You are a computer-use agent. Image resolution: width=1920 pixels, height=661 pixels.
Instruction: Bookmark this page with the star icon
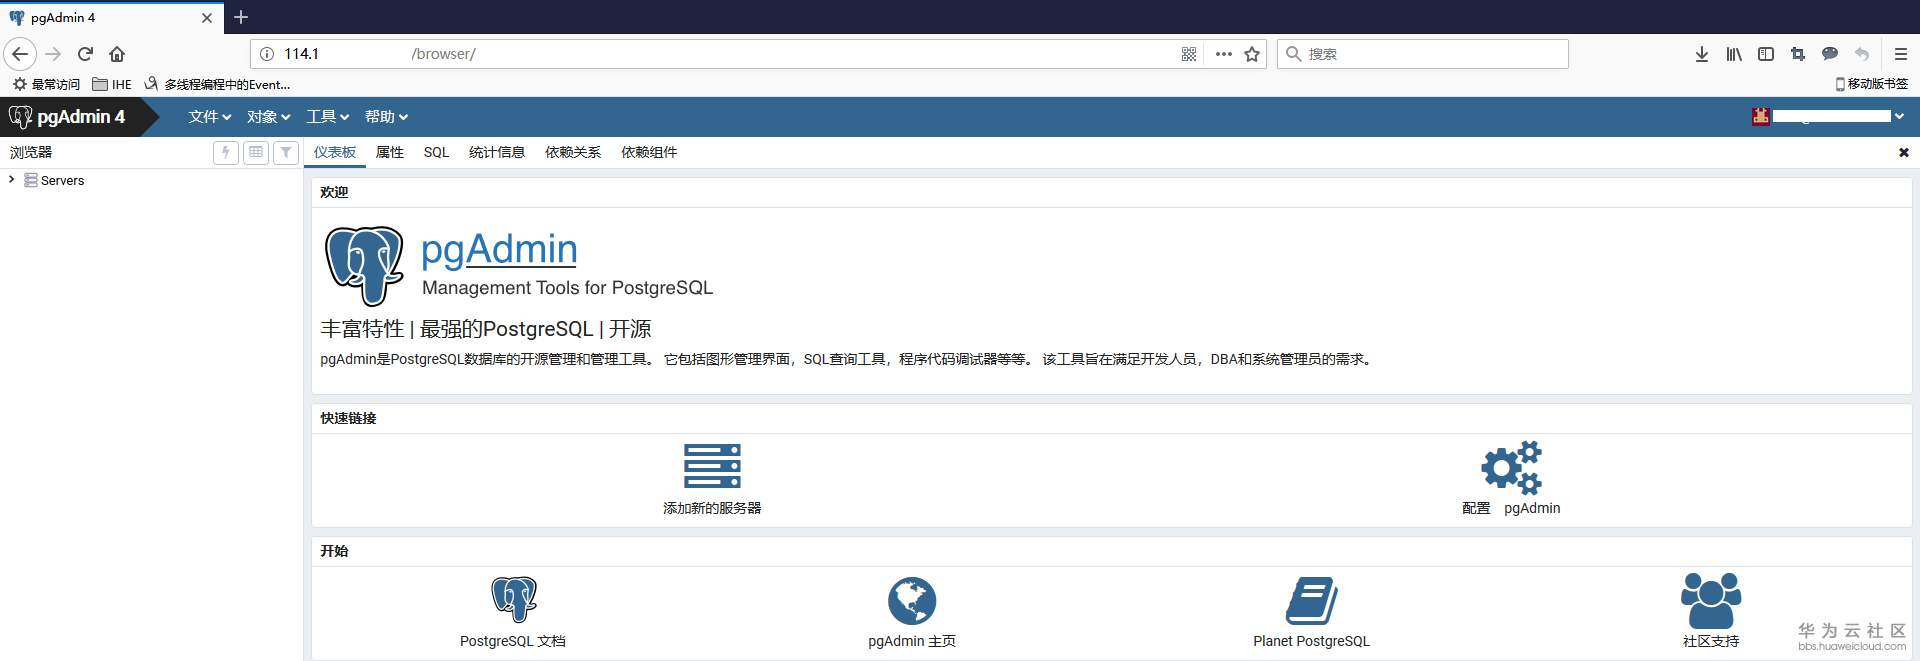pos(1252,54)
